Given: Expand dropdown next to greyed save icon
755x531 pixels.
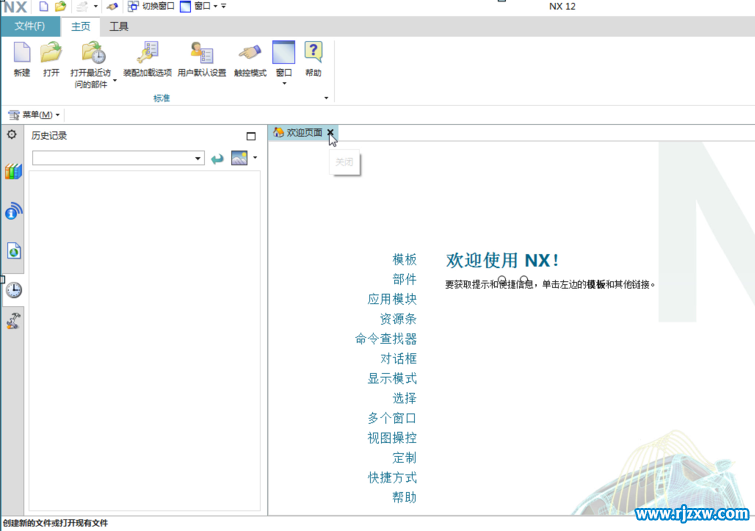Looking at the screenshot, I should pos(95,6).
